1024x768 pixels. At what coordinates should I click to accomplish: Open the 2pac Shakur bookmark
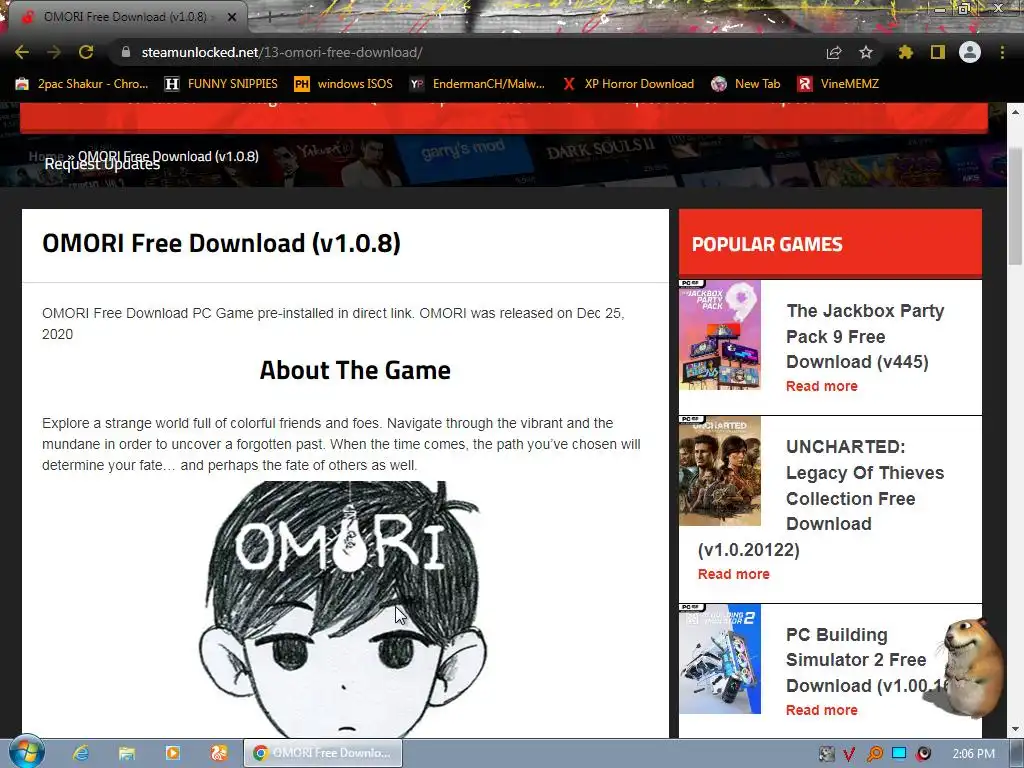click(82, 84)
